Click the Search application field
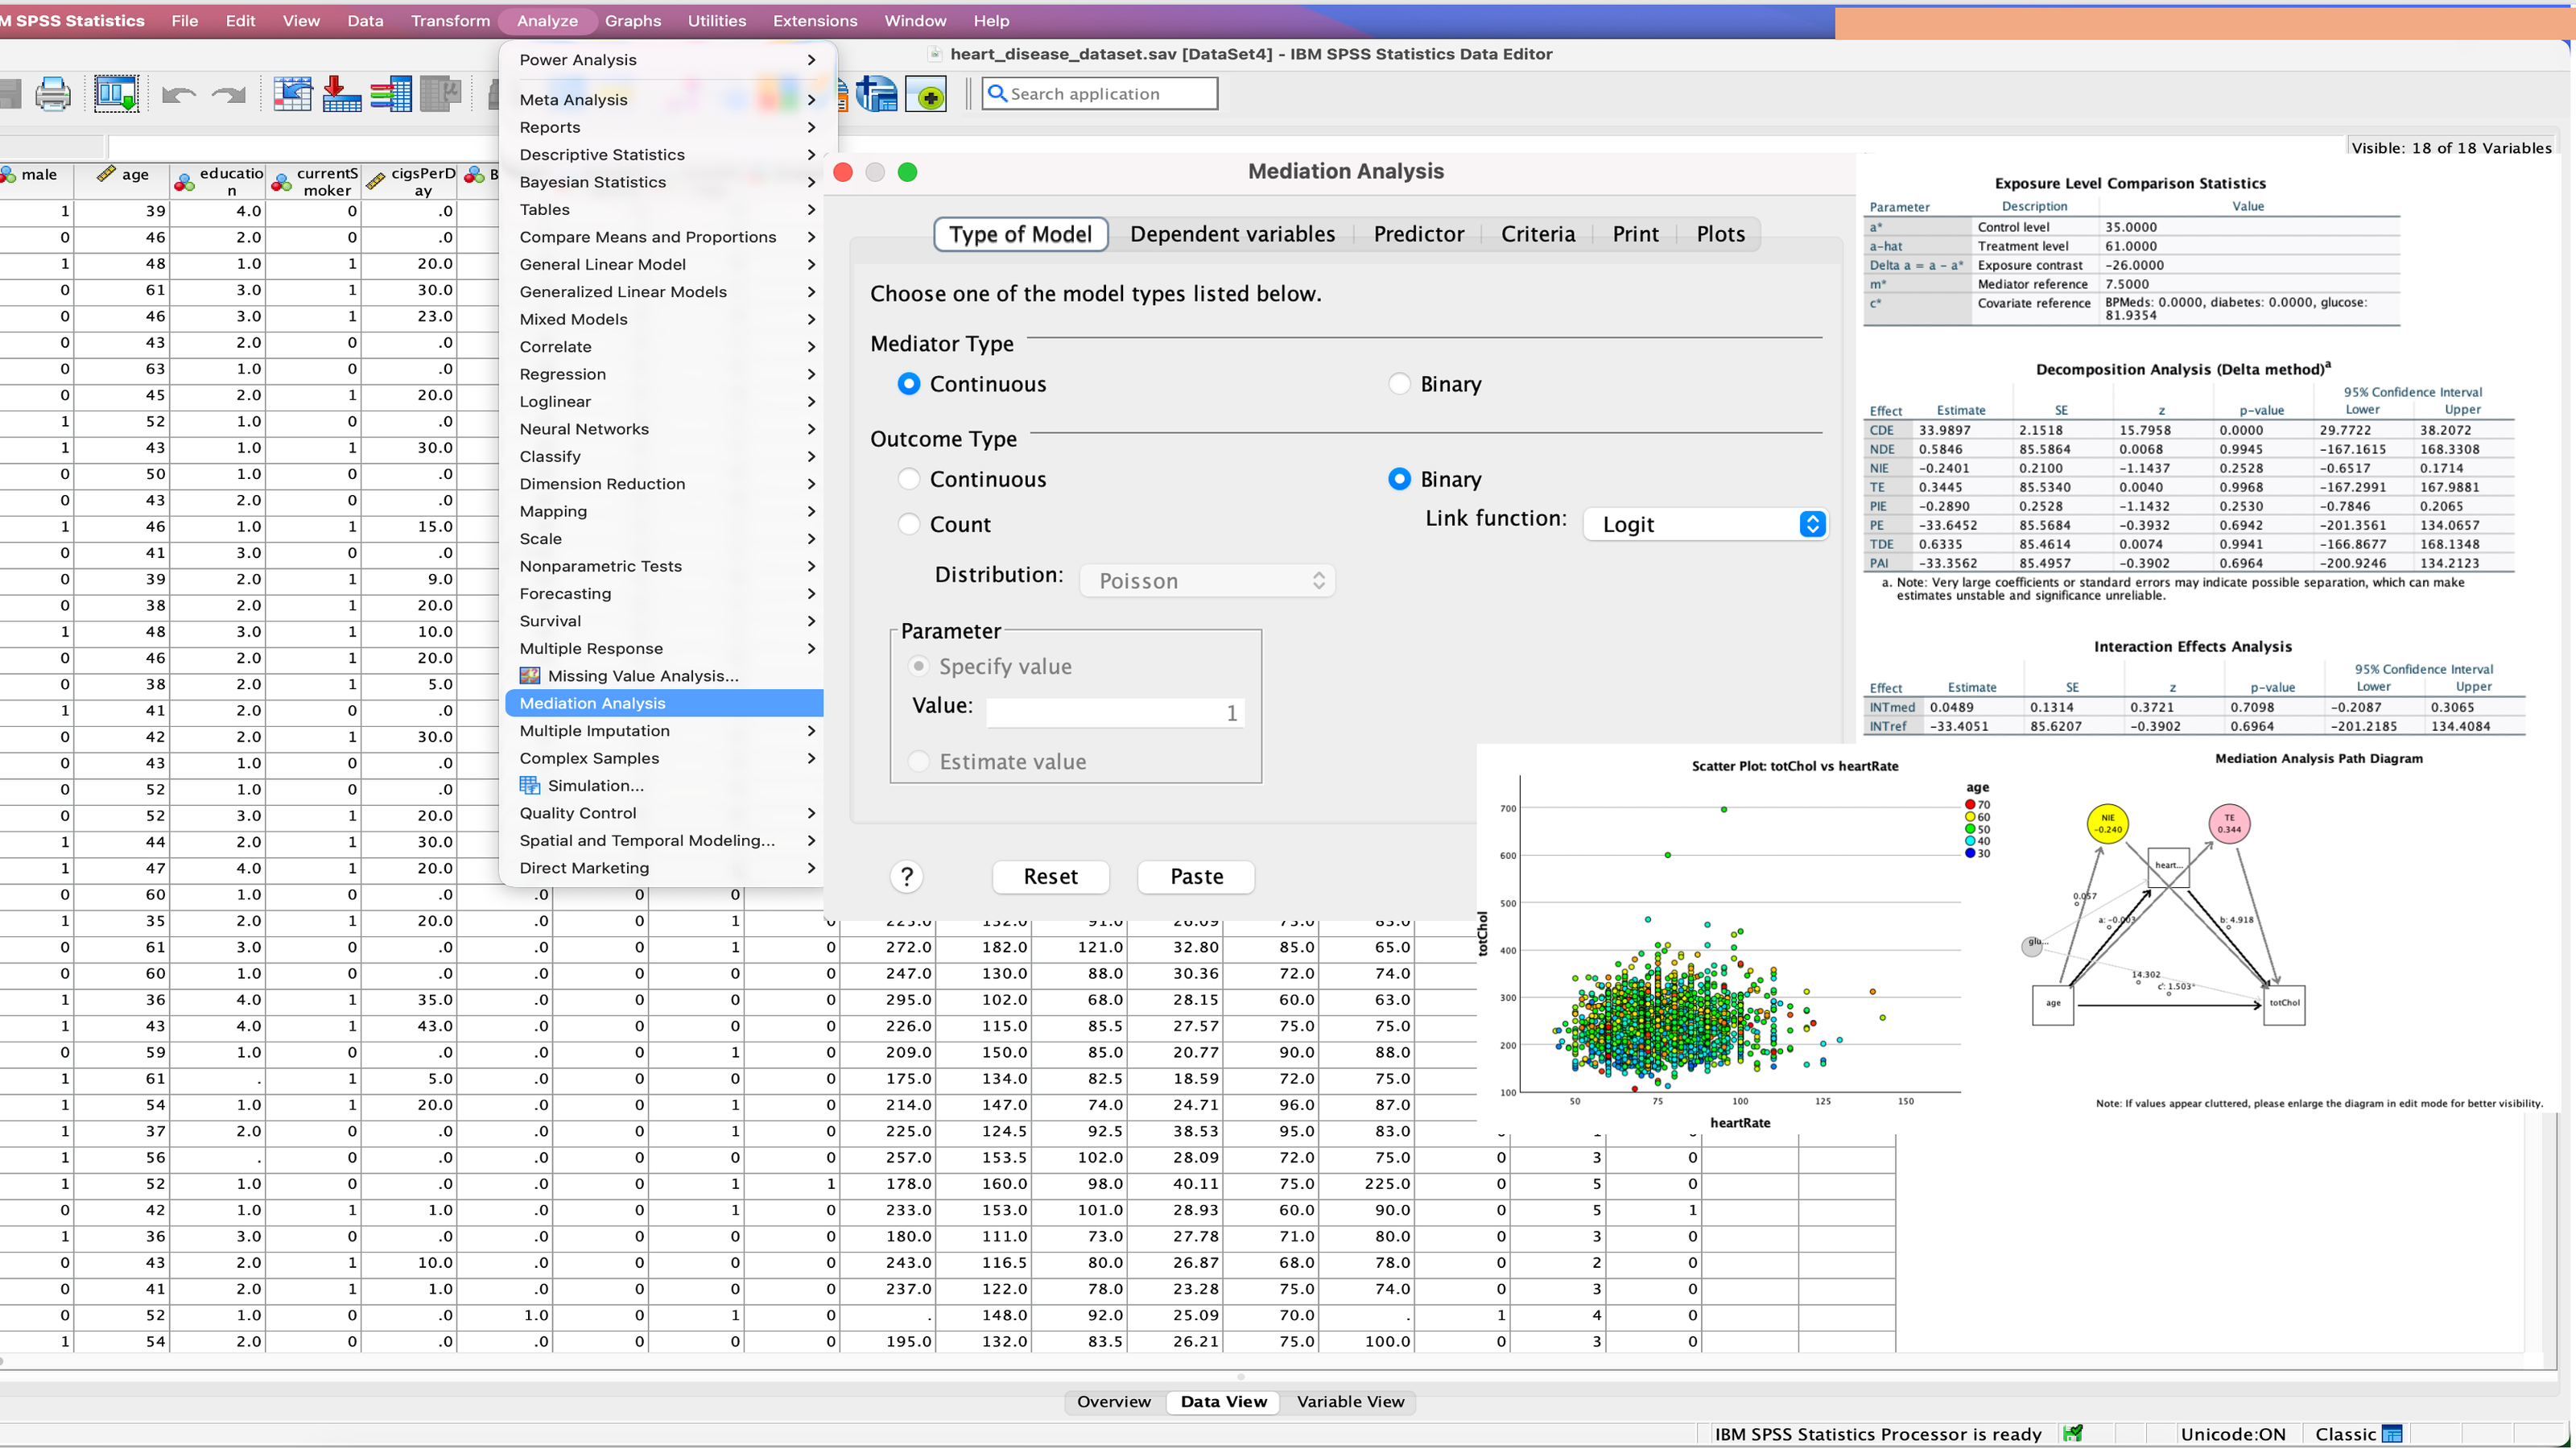Image resolution: width=2576 pixels, height=1449 pixels. pos(1099,94)
